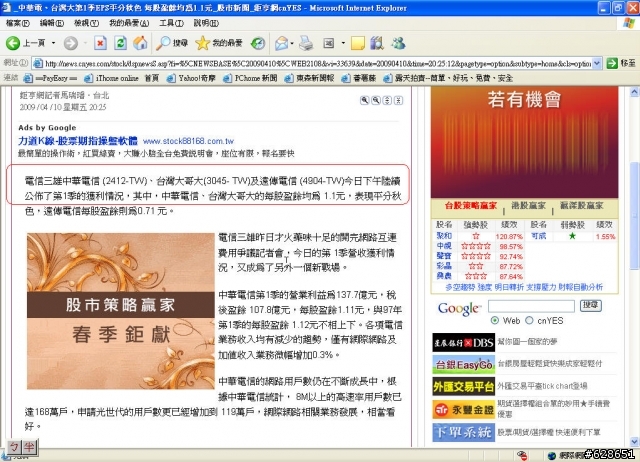Switch to 港股贏家 tab
Screen dimensions: 640x462
coord(528,206)
